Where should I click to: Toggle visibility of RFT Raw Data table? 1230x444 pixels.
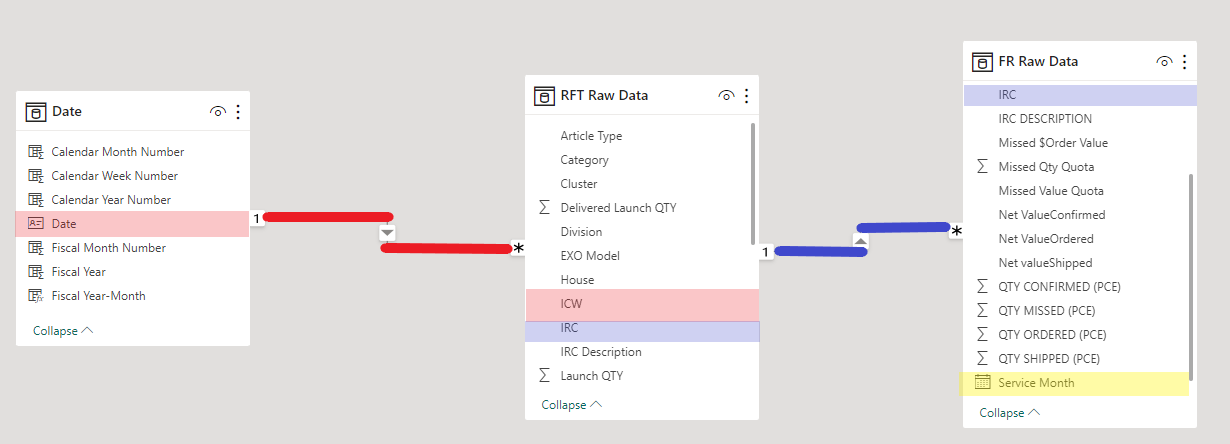coord(726,96)
